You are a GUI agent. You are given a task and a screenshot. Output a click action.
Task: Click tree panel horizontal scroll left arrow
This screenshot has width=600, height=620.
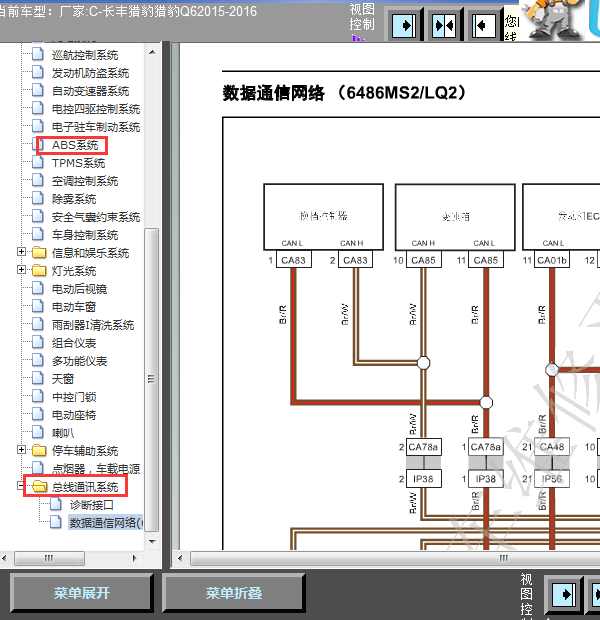[4, 558]
